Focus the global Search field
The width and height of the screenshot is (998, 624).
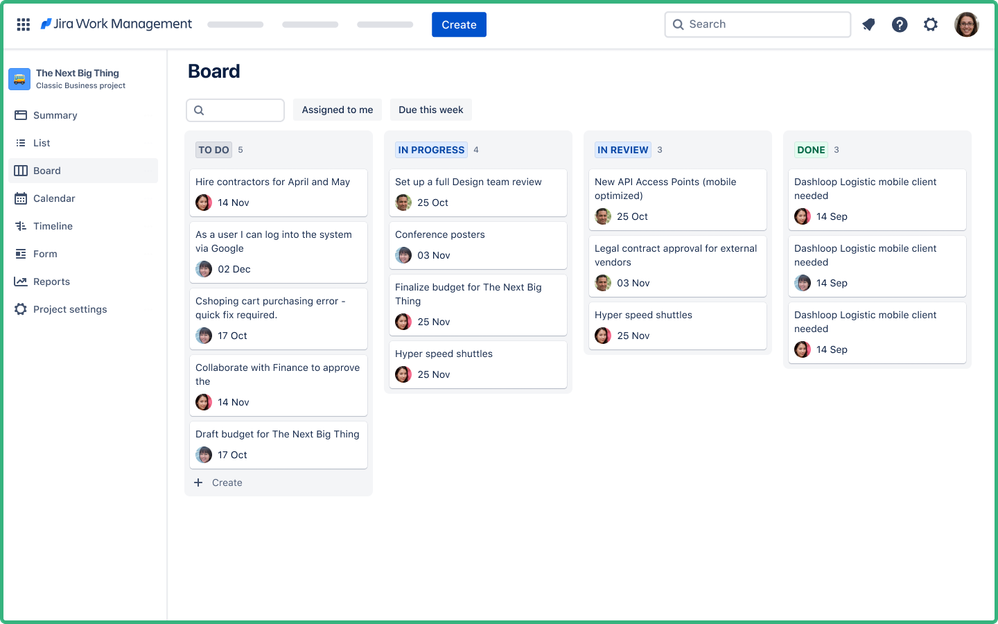point(757,24)
